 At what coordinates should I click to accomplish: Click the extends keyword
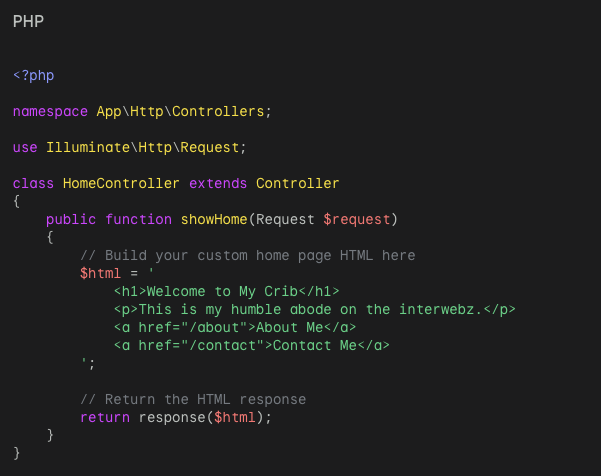coord(218,184)
